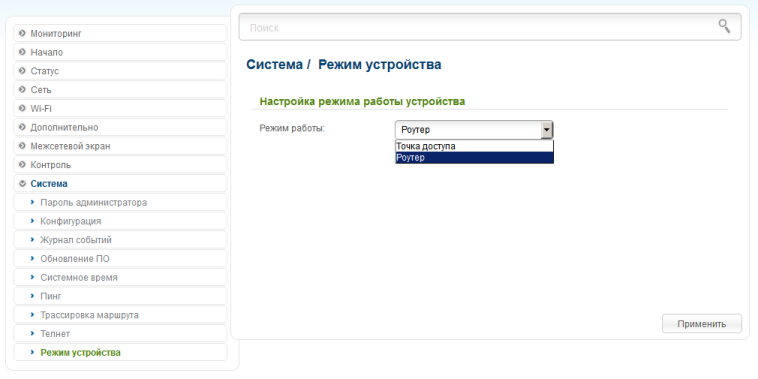This screenshot has height=379, width=758.
Task: Open the Дополнительно menu section
Action: pyautogui.click(x=120, y=127)
